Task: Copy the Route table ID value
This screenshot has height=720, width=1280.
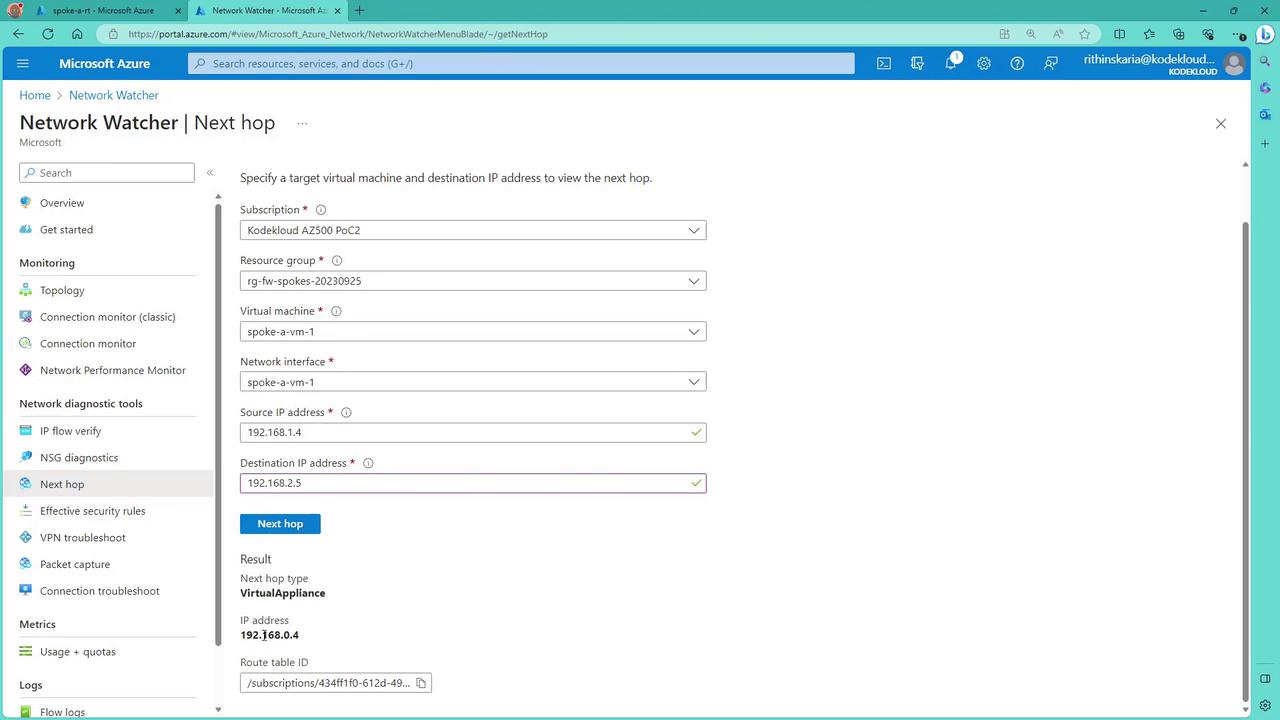Action: (x=421, y=683)
